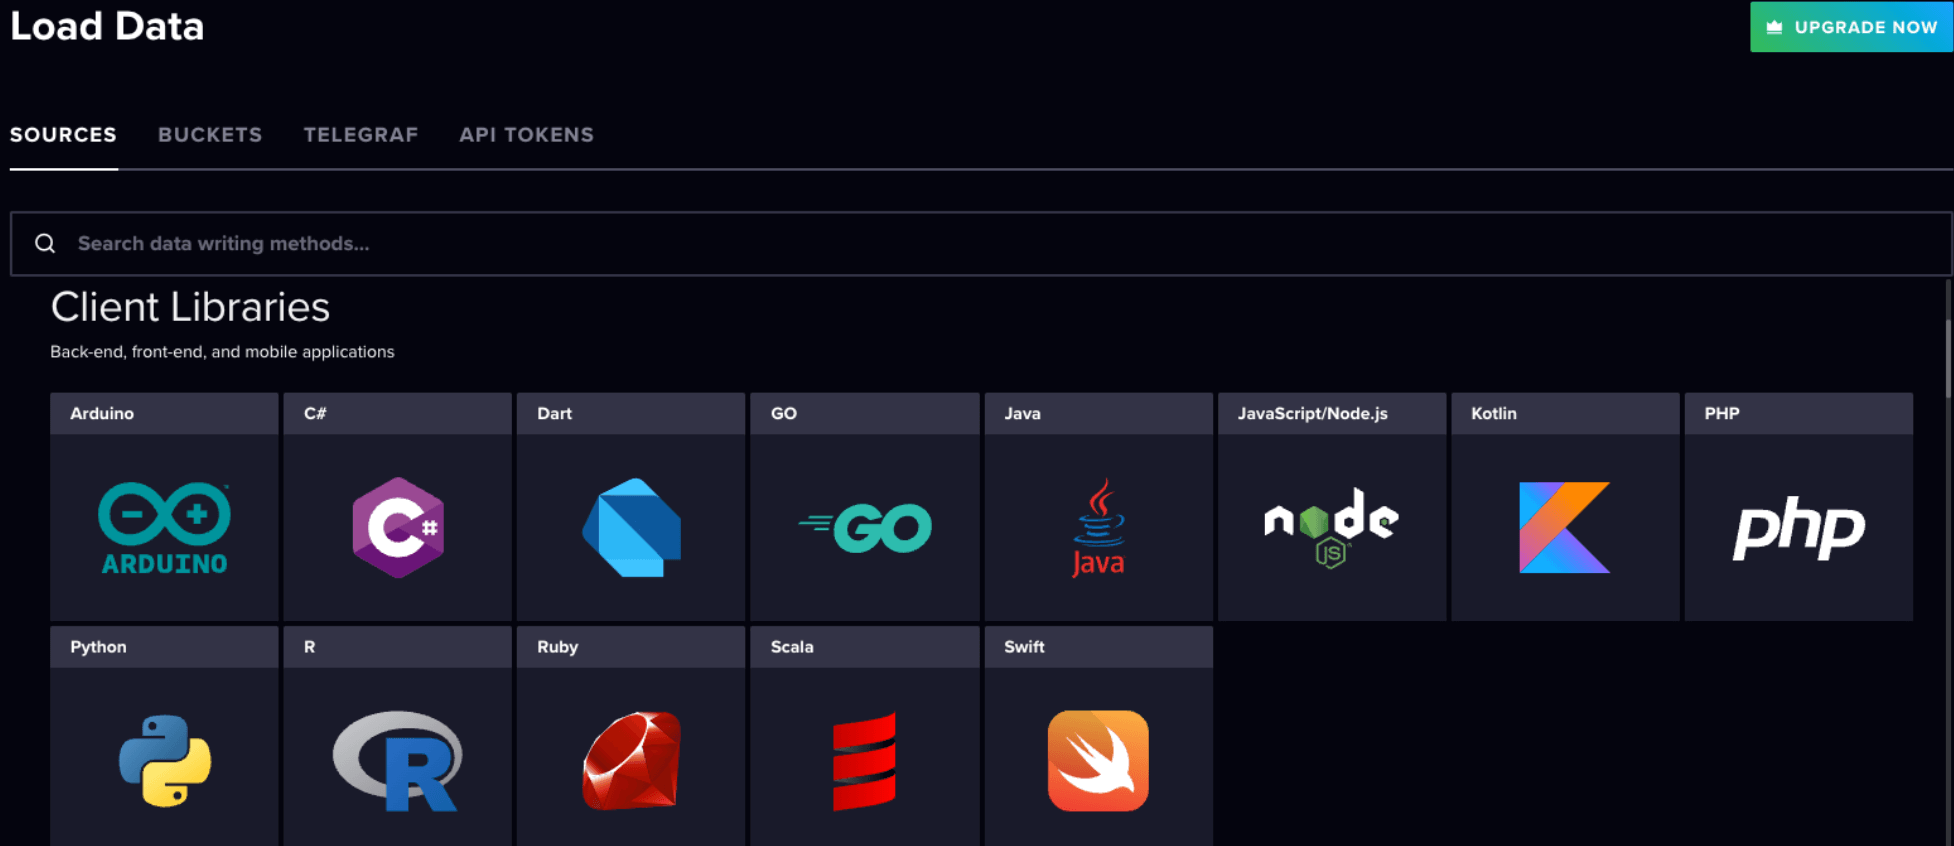
Task: Click crown icon on Upgrade Now
Action: [1774, 27]
